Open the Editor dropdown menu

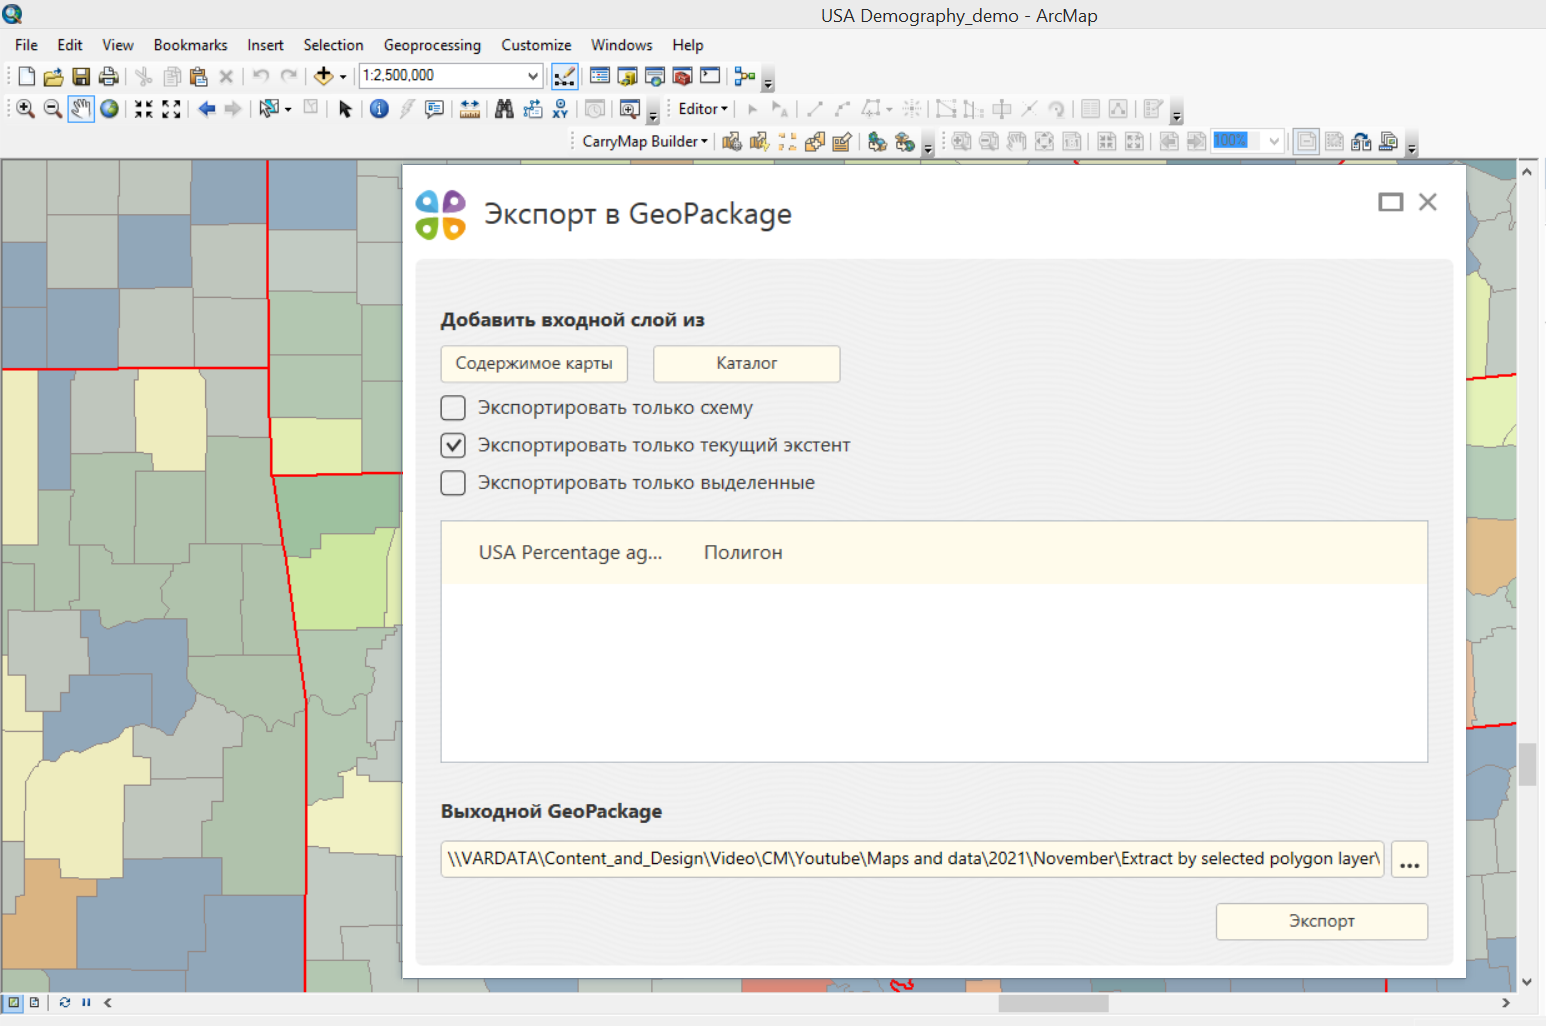703,109
